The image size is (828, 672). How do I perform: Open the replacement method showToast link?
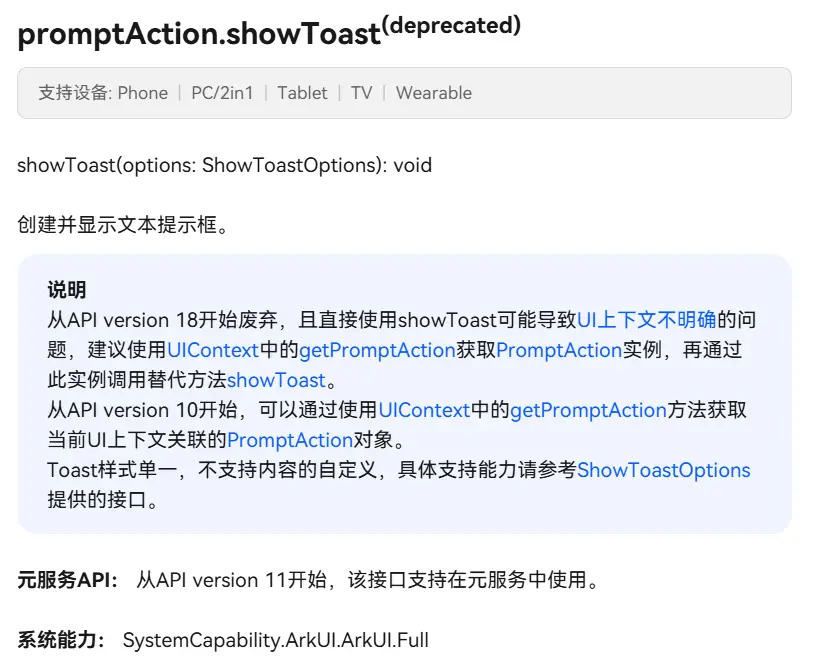(276, 380)
